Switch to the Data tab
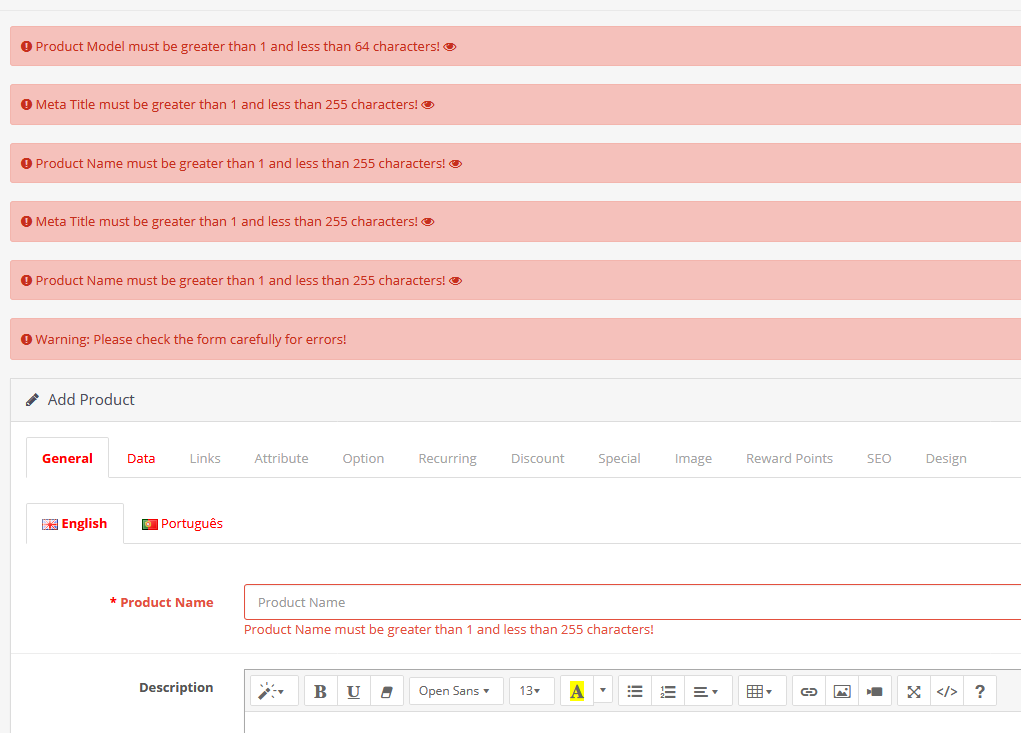Image resolution: width=1021 pixels, height=733 pixels. [141, 458]
